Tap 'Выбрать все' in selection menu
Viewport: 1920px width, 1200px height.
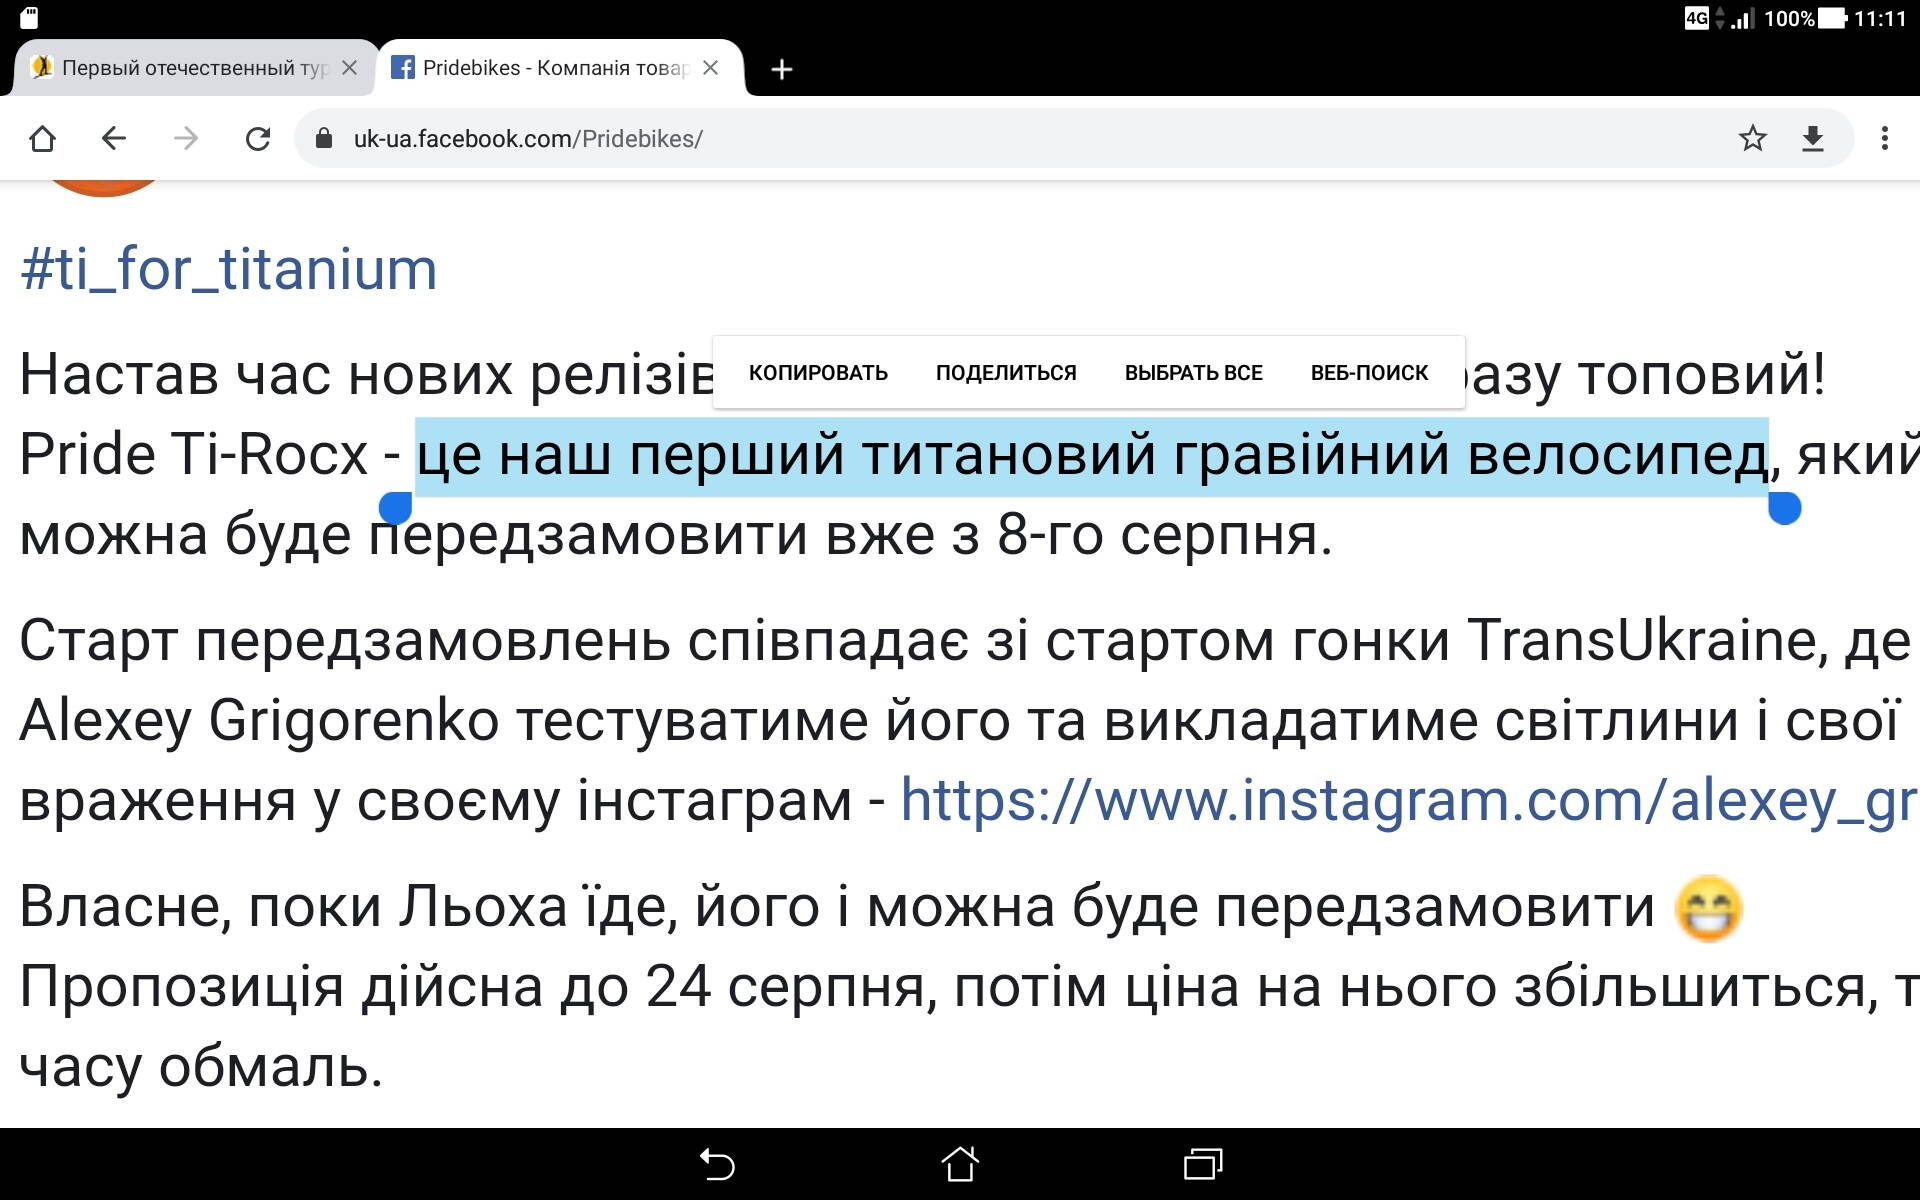pos(1193,373)
